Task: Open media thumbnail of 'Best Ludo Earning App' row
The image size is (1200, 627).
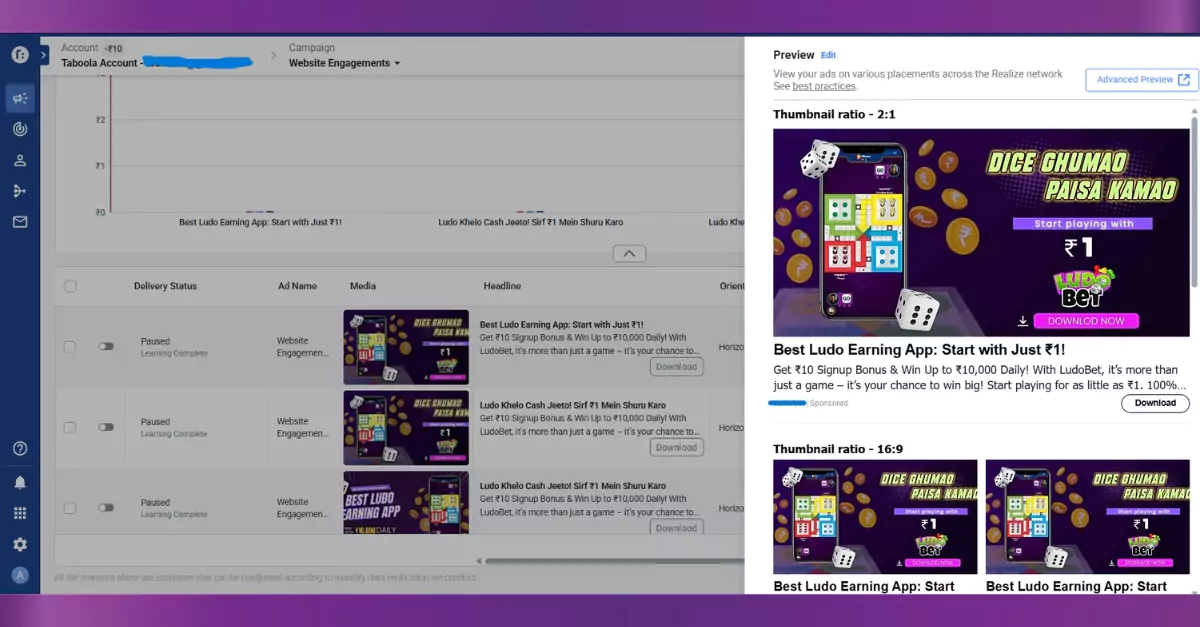Action: pyautogui.click(x=406, y=347)
